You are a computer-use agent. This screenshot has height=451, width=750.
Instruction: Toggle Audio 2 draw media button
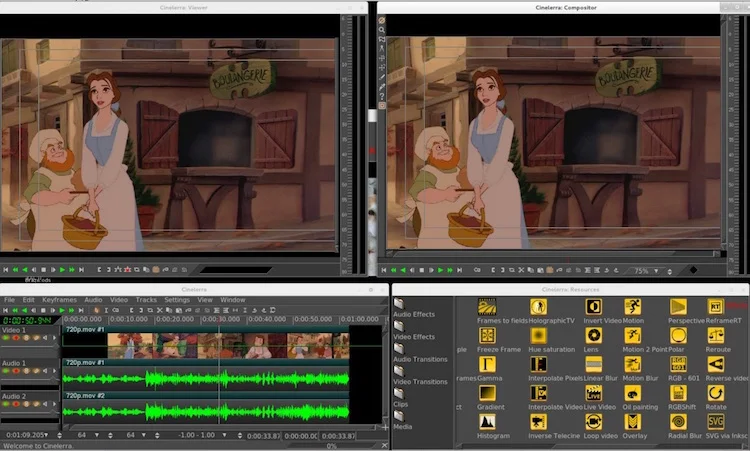click(35, 404)
